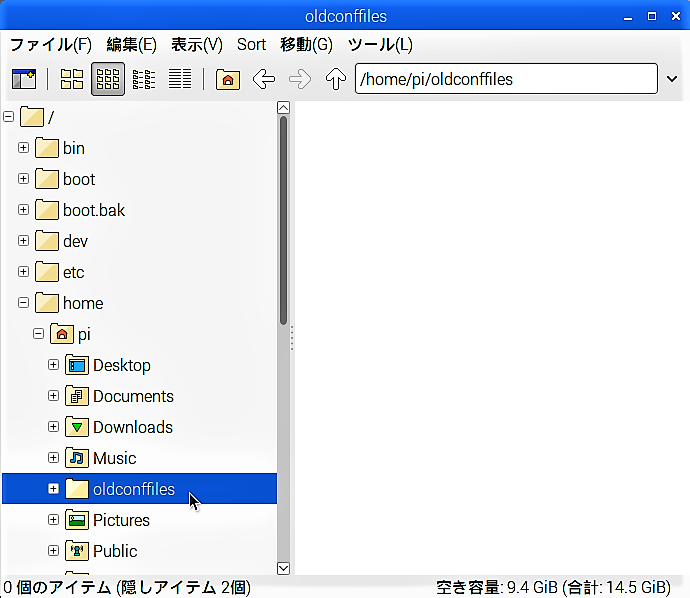This screenshot has height=598, width=690.
Task: Expand the dev folder node
Action: 23,241
